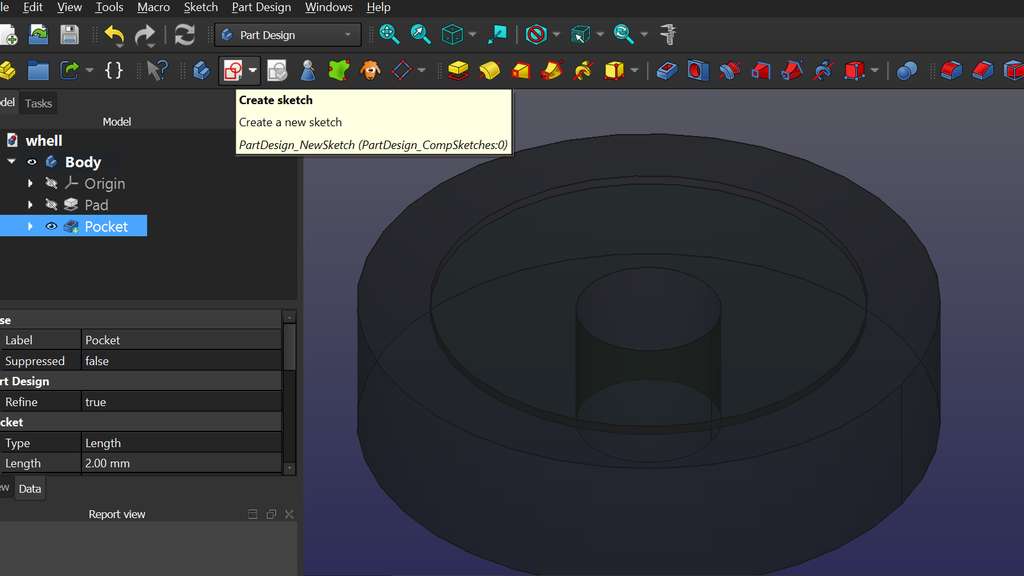Switch to the Tasks tab

click(x=39, y=103)
